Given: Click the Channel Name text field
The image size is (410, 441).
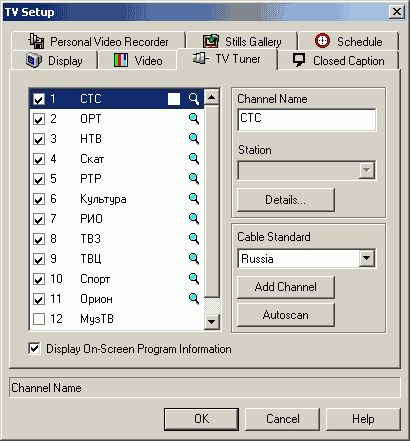Looking at the screenshot, I should (307, 120).
